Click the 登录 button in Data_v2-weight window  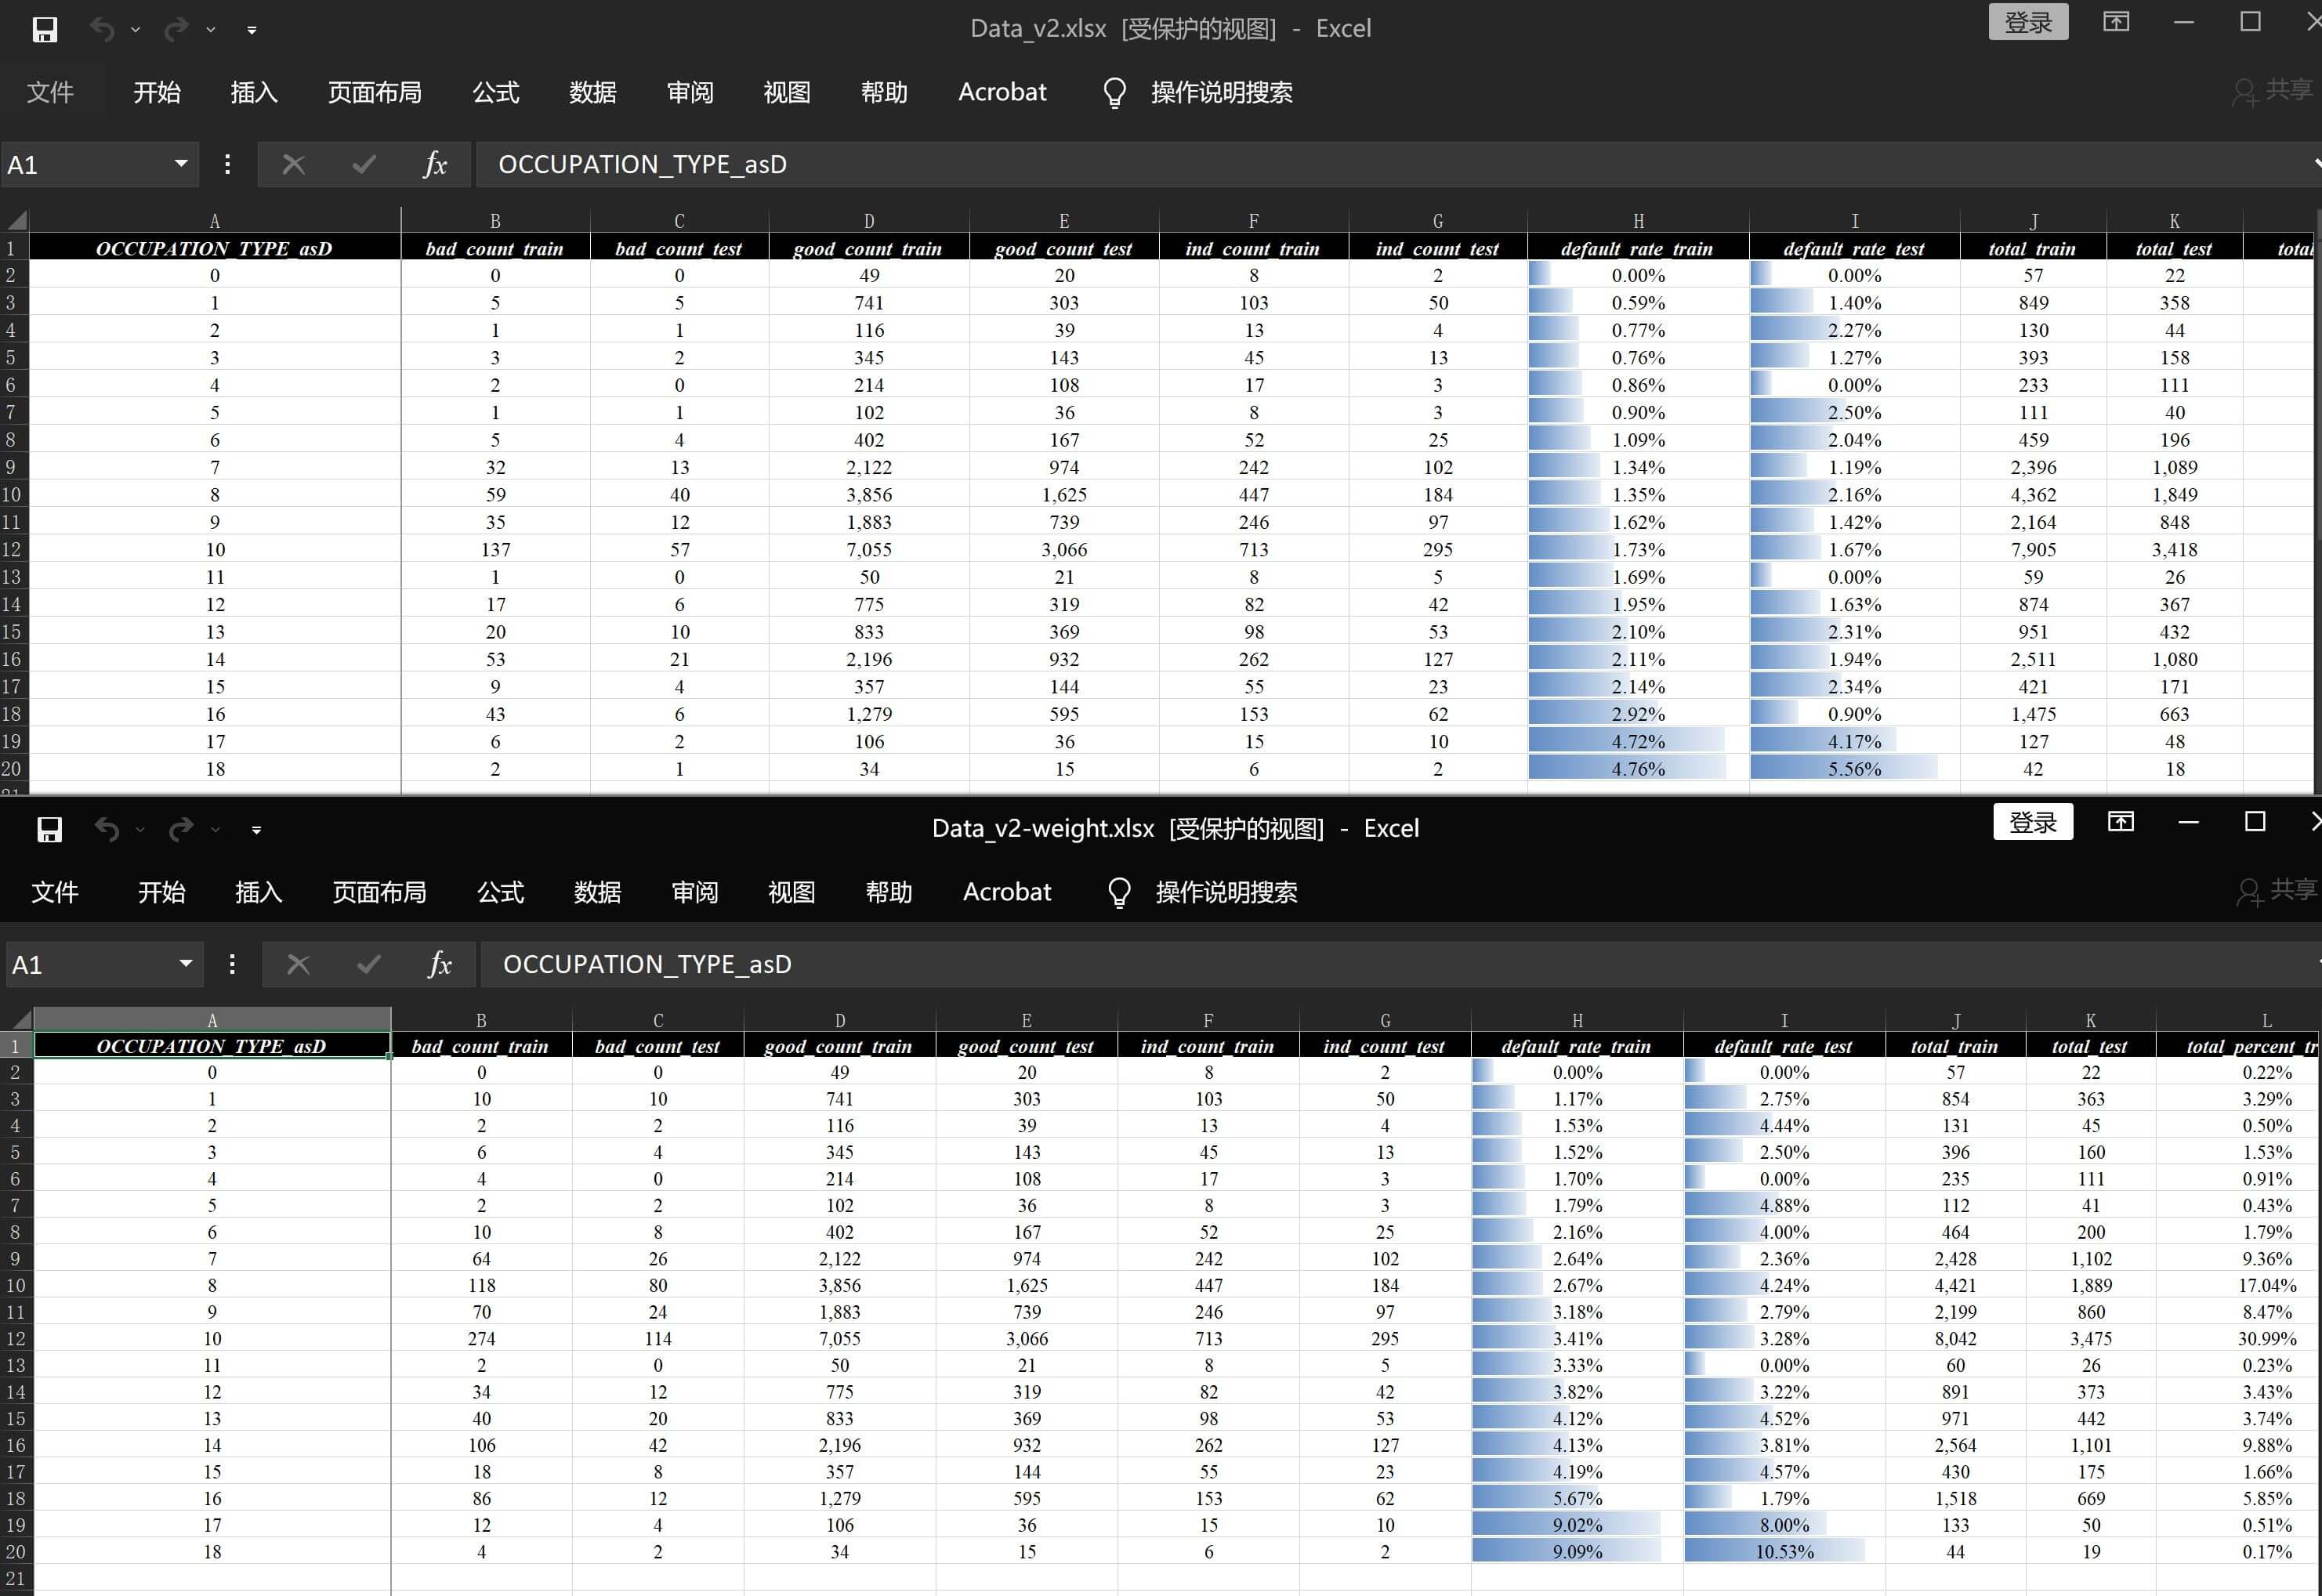[x=2032, y=822]
